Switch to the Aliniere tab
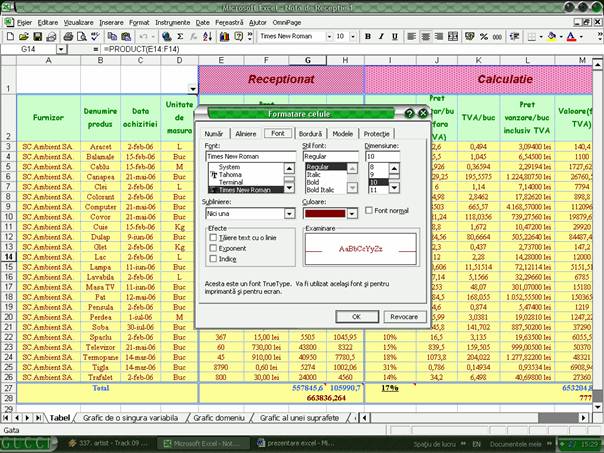The height and width of the screenshot is (453, 604). pyautogui.click(x=246, y=134)
